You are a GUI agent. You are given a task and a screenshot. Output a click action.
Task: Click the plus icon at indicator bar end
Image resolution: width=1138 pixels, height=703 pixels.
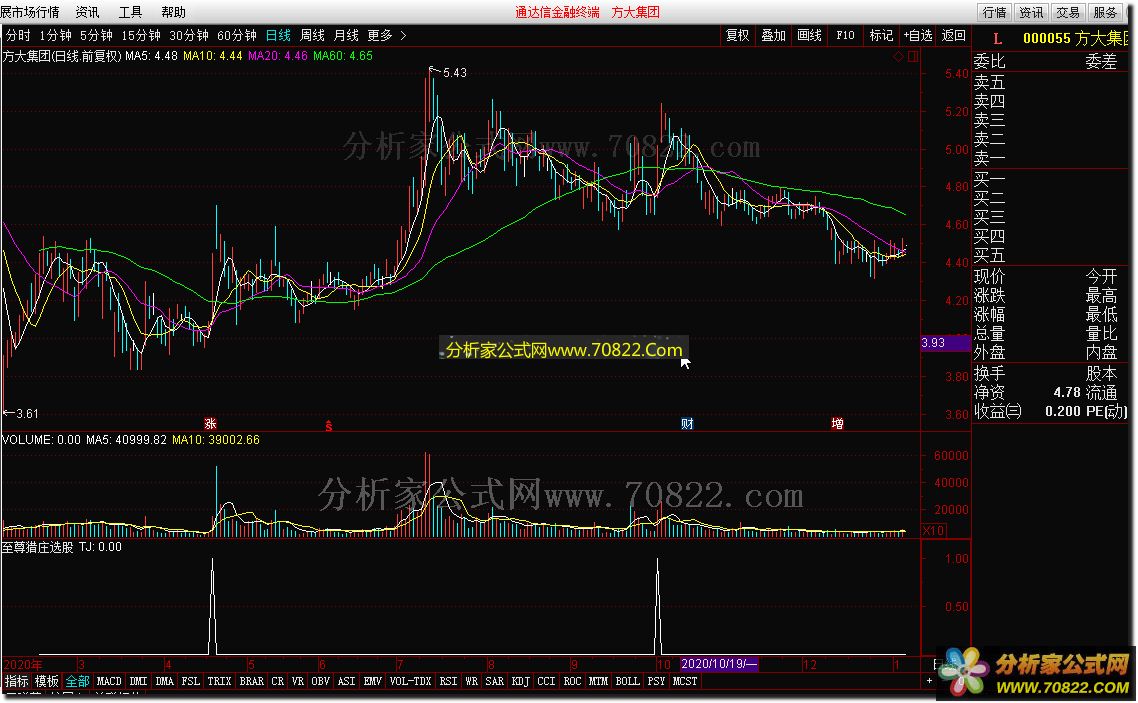click(x=929, y=681)
